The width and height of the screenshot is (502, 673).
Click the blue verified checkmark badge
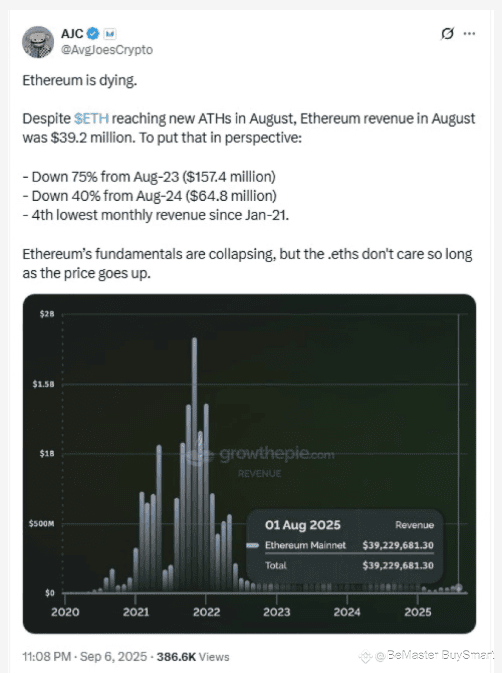pos(93,33)
